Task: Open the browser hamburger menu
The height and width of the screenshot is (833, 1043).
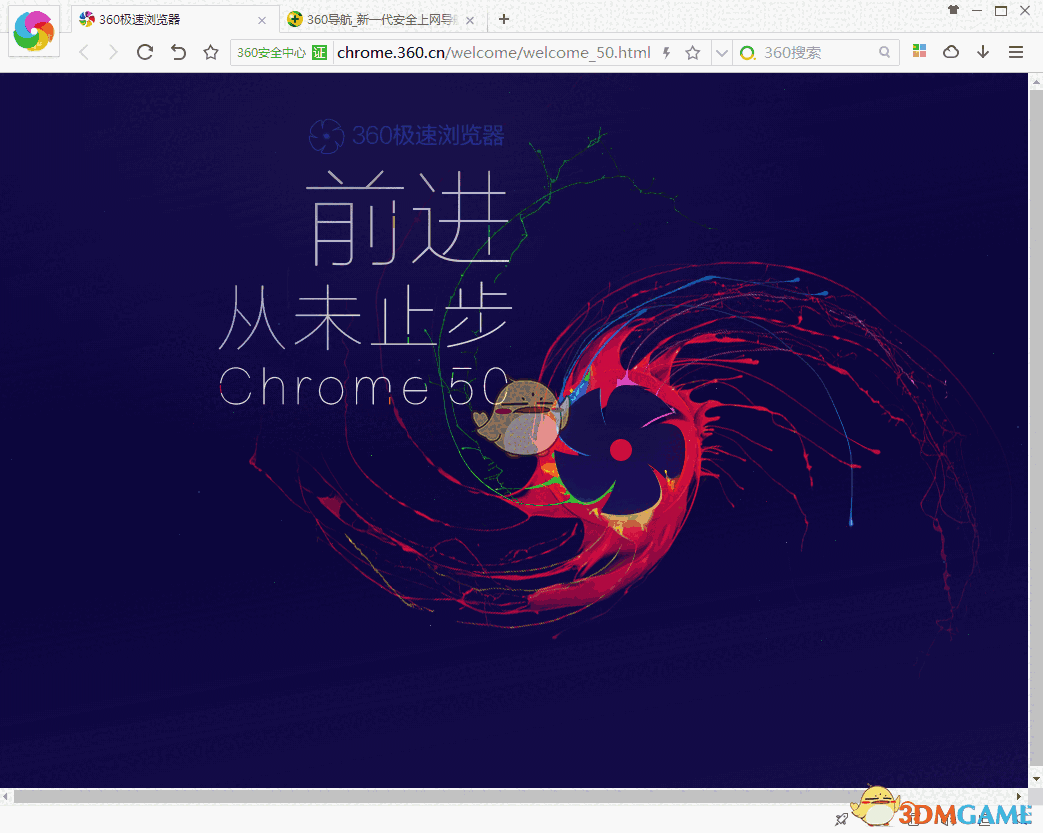Action: pyautogui.click(x=1016, y=52)
